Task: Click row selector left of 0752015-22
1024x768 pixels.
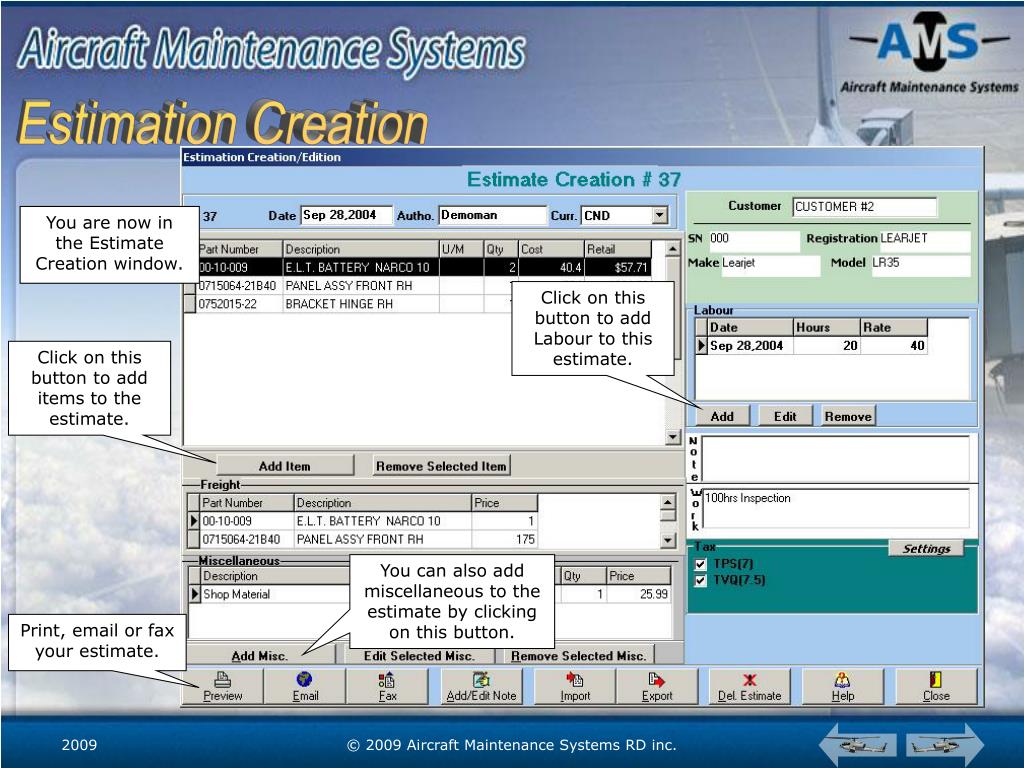Action: 190,304
